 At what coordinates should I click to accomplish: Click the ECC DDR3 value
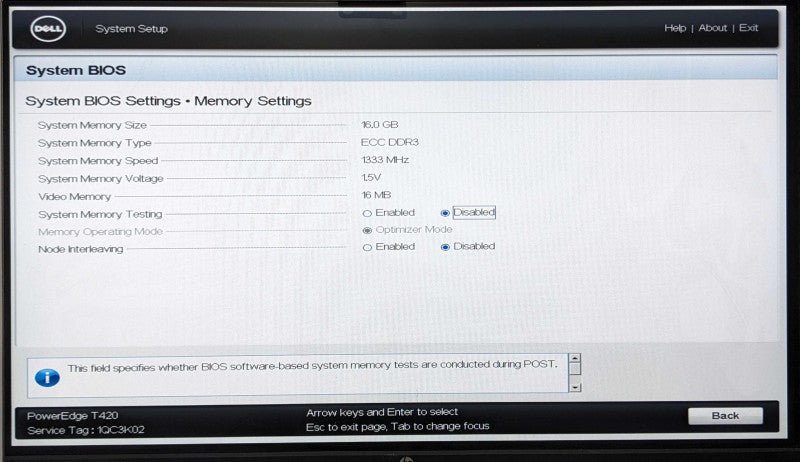click(389, 142)
